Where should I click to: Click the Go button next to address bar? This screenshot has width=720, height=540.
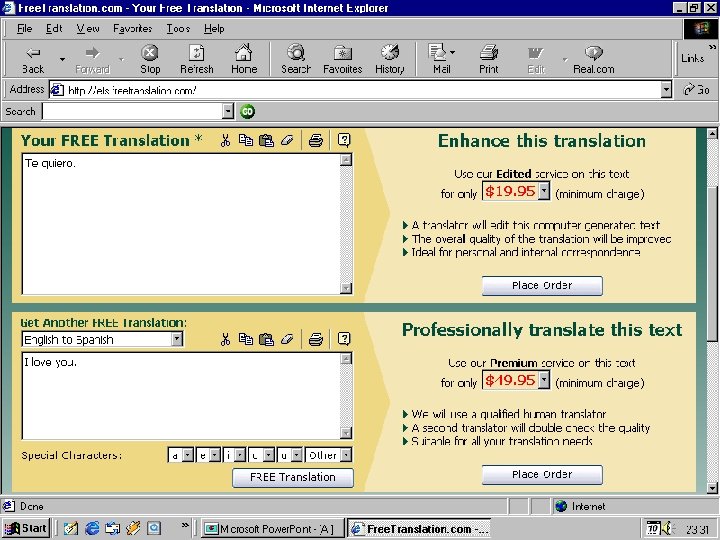coord(697,90)
